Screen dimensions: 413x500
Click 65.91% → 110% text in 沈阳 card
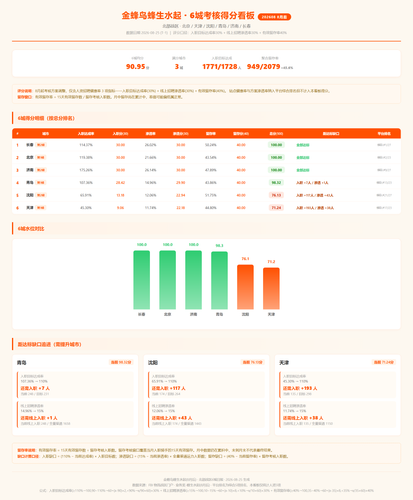point(164,381)
